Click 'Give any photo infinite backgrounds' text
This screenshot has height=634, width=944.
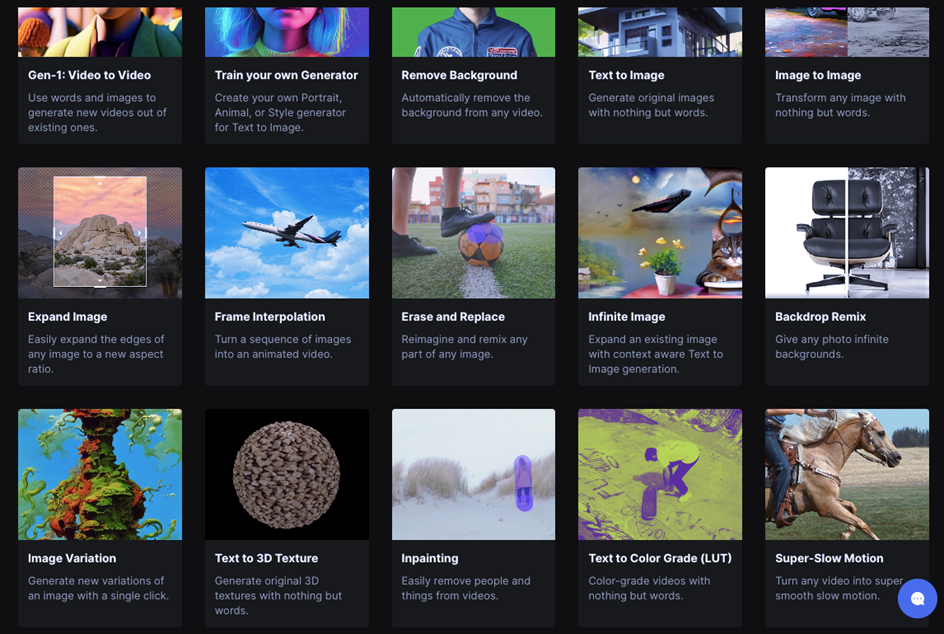pyautogui.click(x=831, y=347)
